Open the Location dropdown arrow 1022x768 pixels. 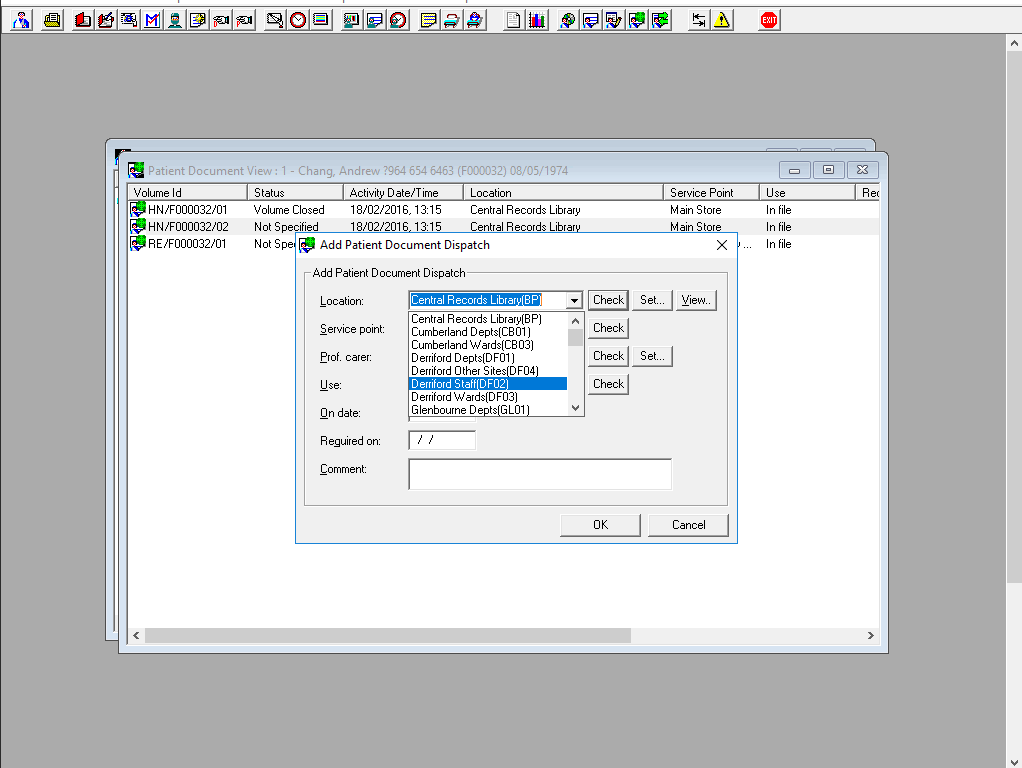(x=574, y=301)
